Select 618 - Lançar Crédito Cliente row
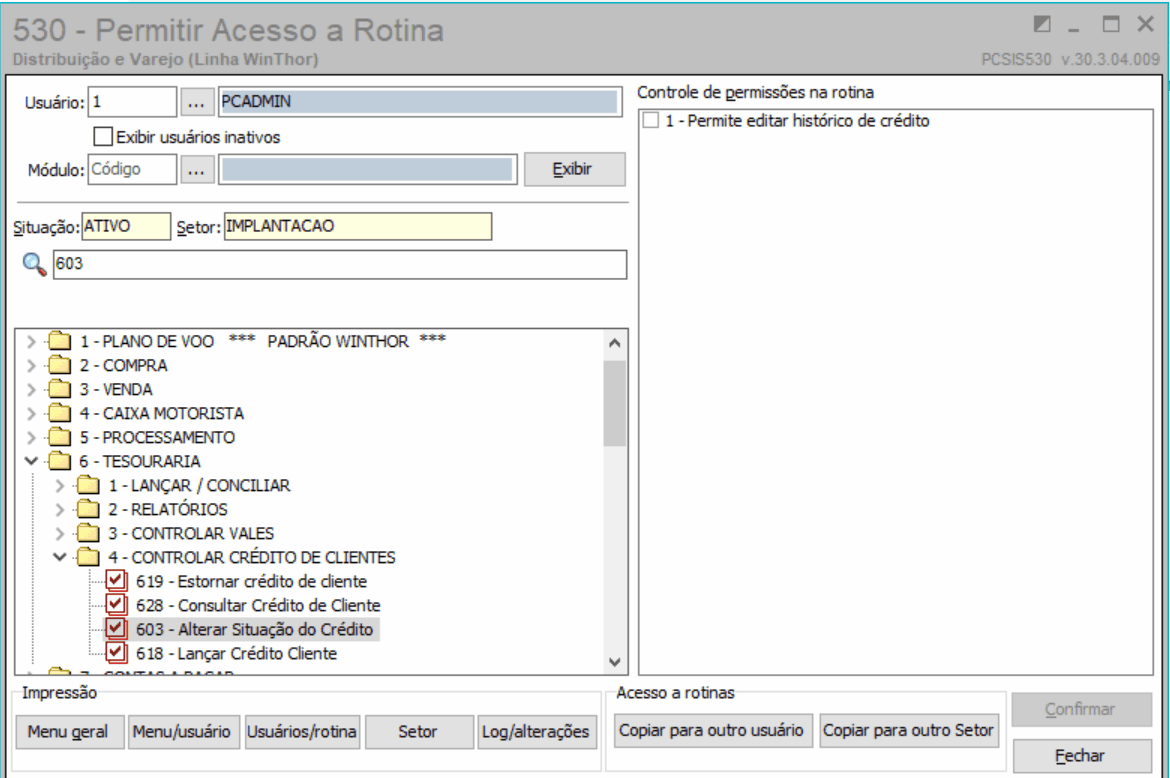 [x=237, y=653]
